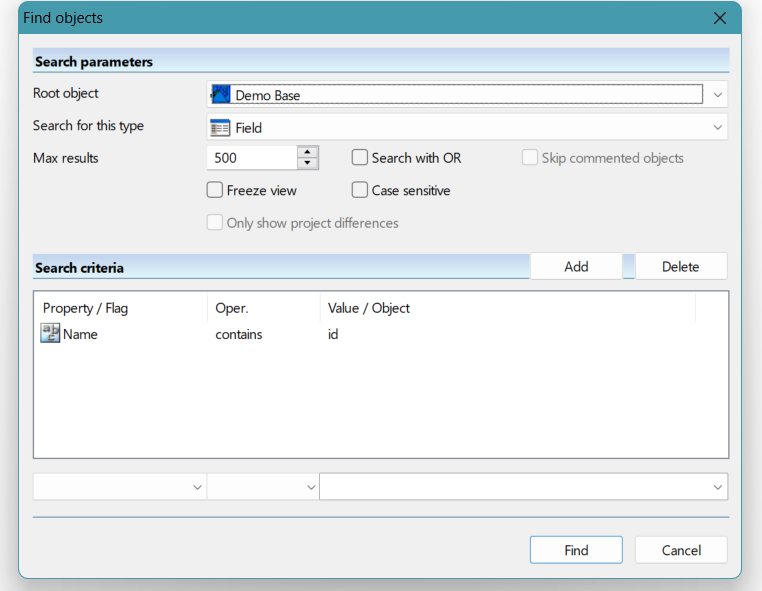Click the Property / Flag column header

pyautogui.click(x=85, y=308)
